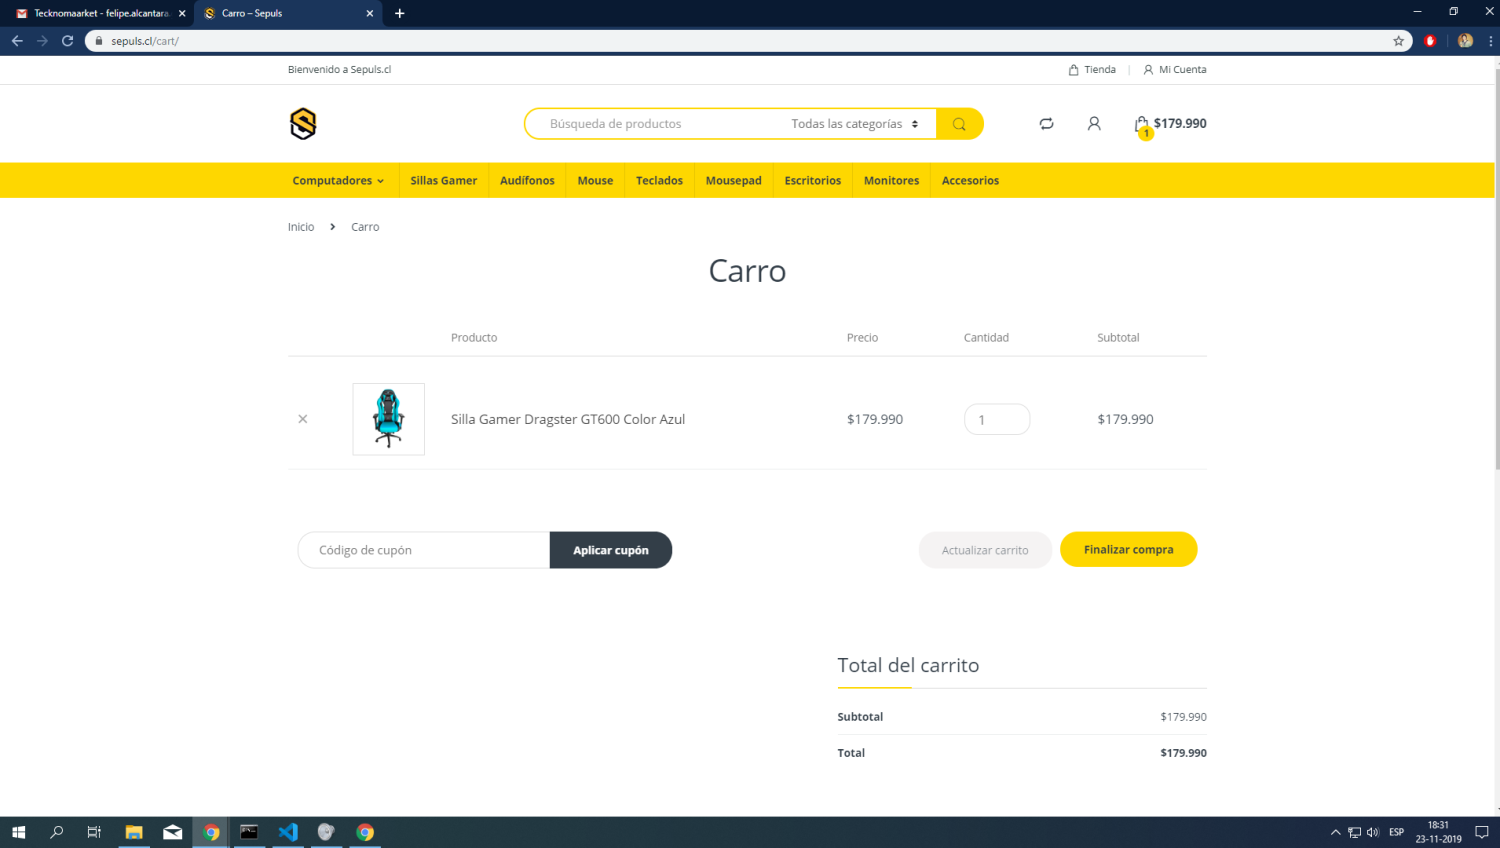The image size is (1500, 848).
Task: Show hidden system tray icons
Action: 1335,832
